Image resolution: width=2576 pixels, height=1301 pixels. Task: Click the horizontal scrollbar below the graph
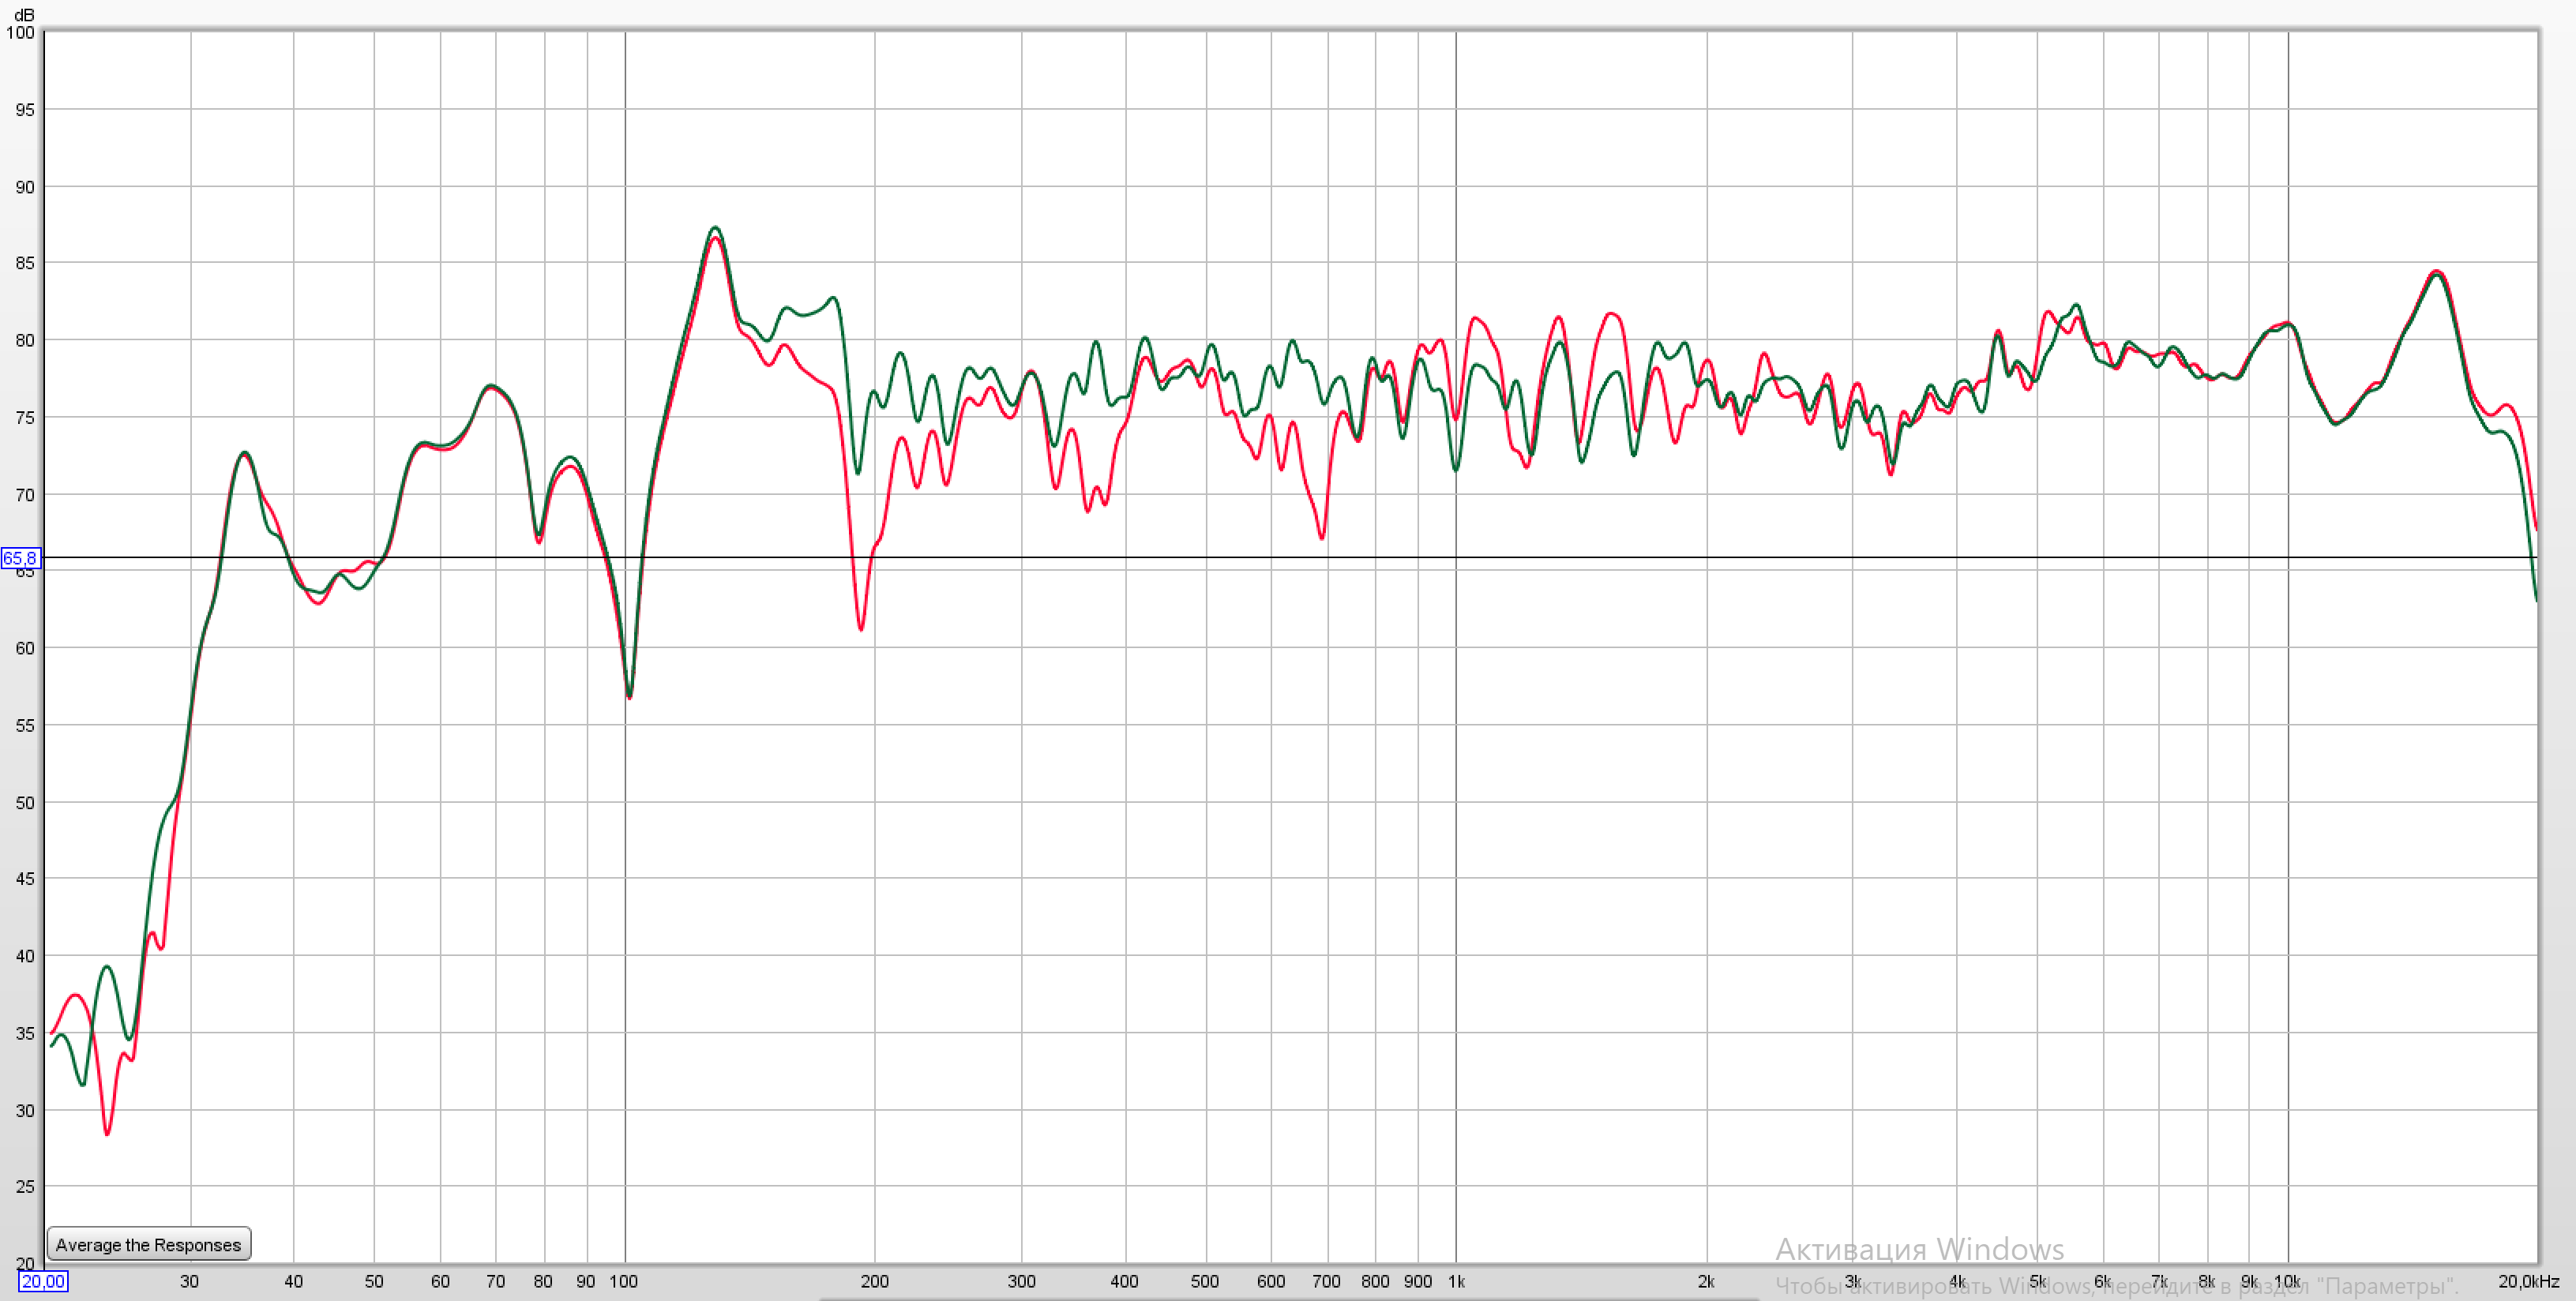[1288, 1298]
